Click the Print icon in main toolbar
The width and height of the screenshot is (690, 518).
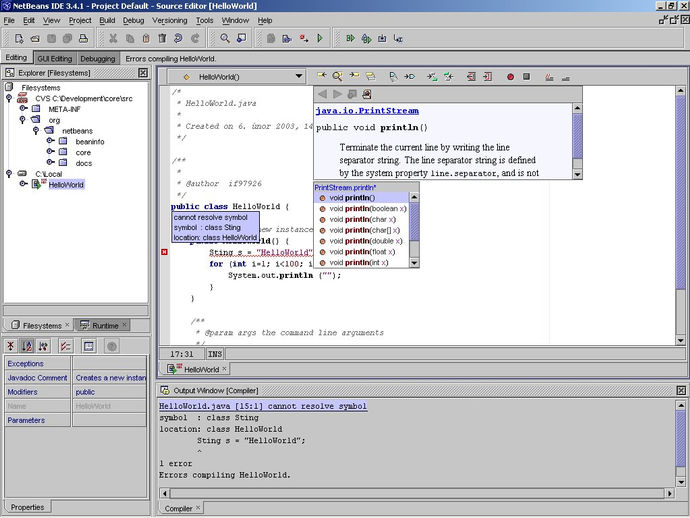(x=83, y=39)
